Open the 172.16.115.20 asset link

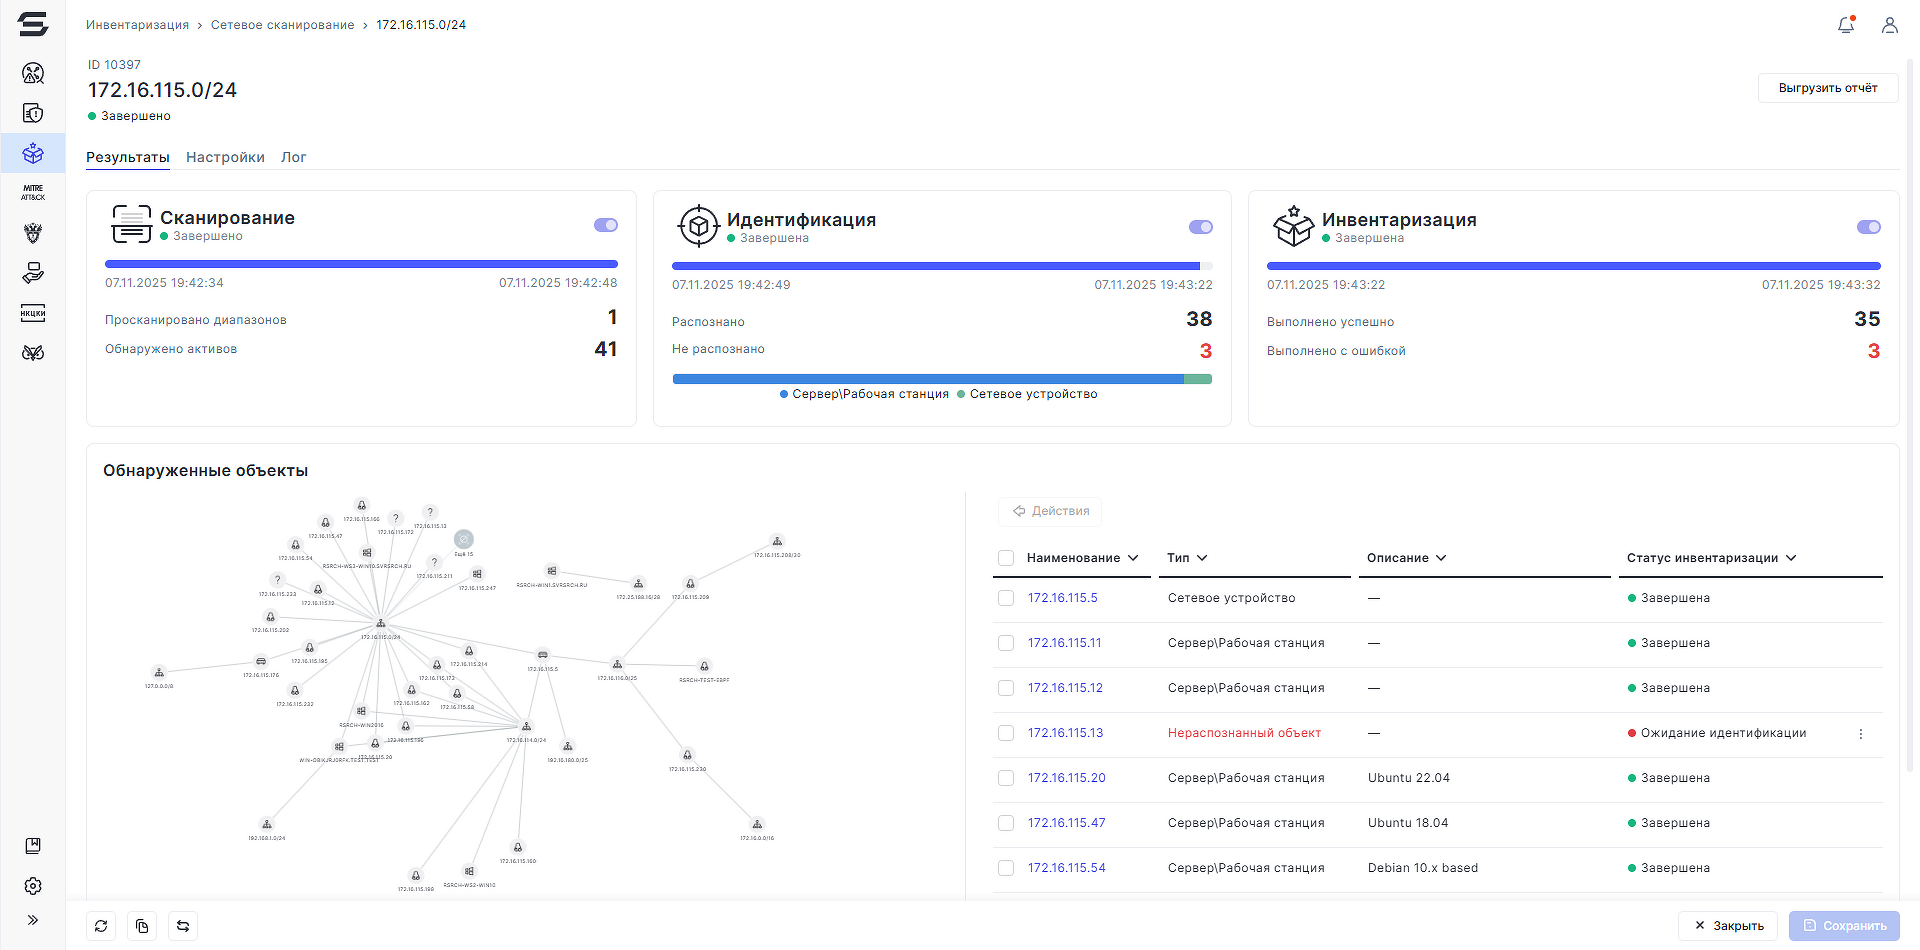coord(1066,778)
